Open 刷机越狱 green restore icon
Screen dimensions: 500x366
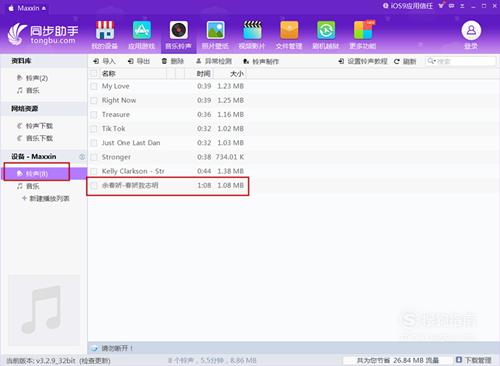click(326, 30)
